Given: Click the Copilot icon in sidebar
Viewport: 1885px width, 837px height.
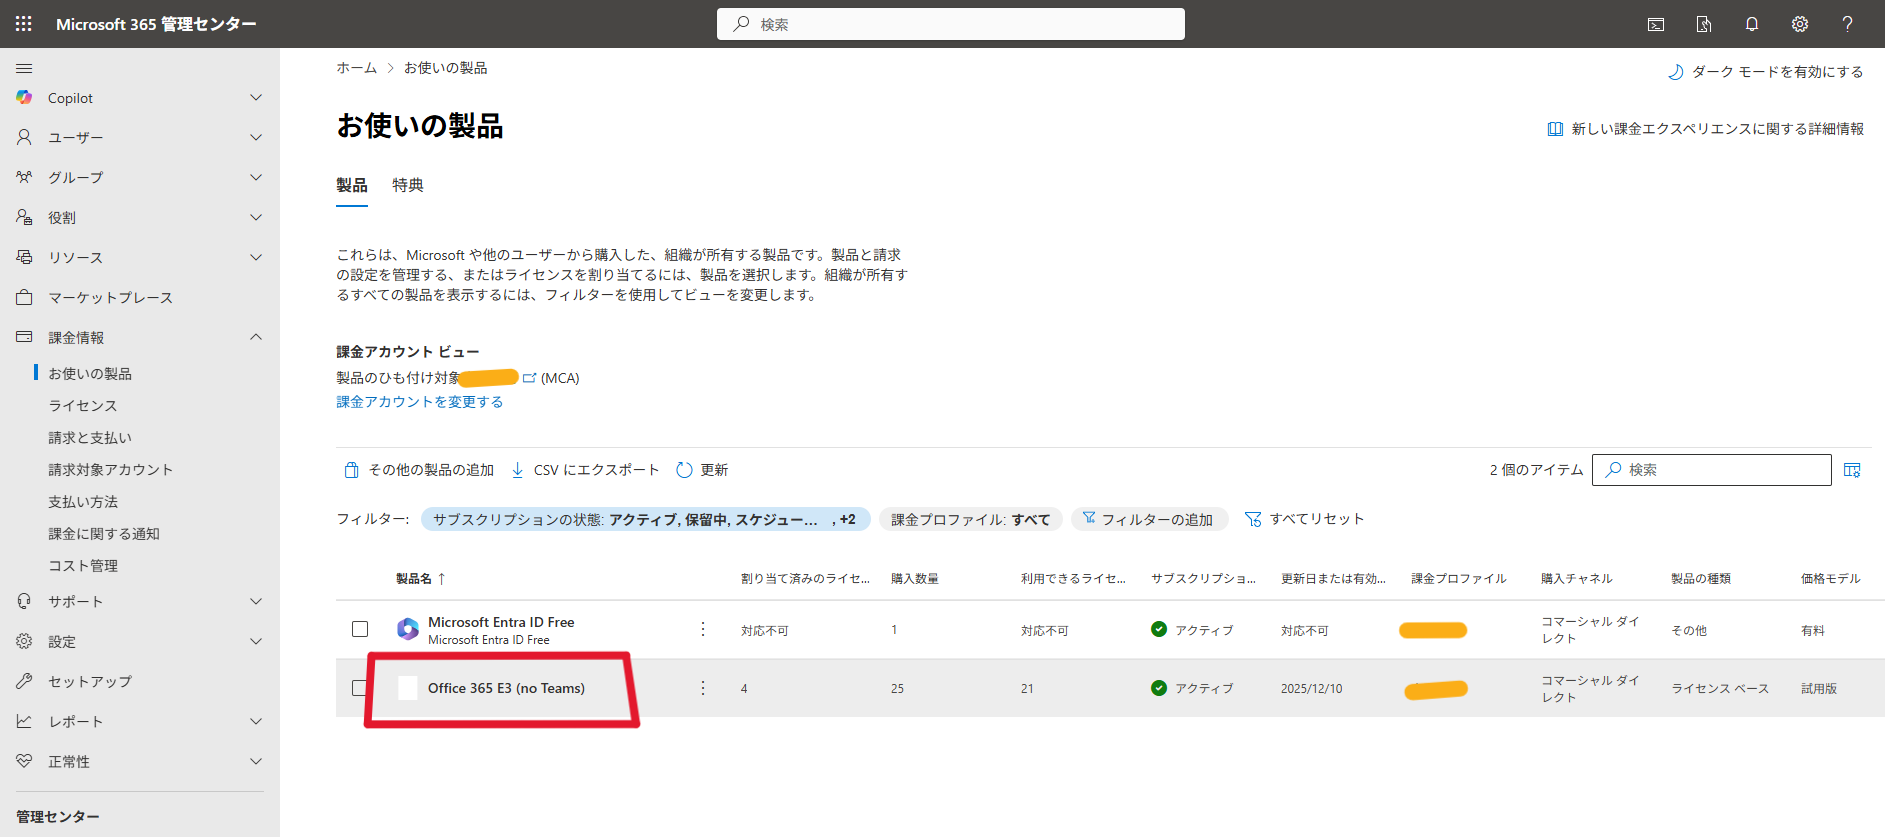Looking at the screenshot, I should [x=24, y=97].
